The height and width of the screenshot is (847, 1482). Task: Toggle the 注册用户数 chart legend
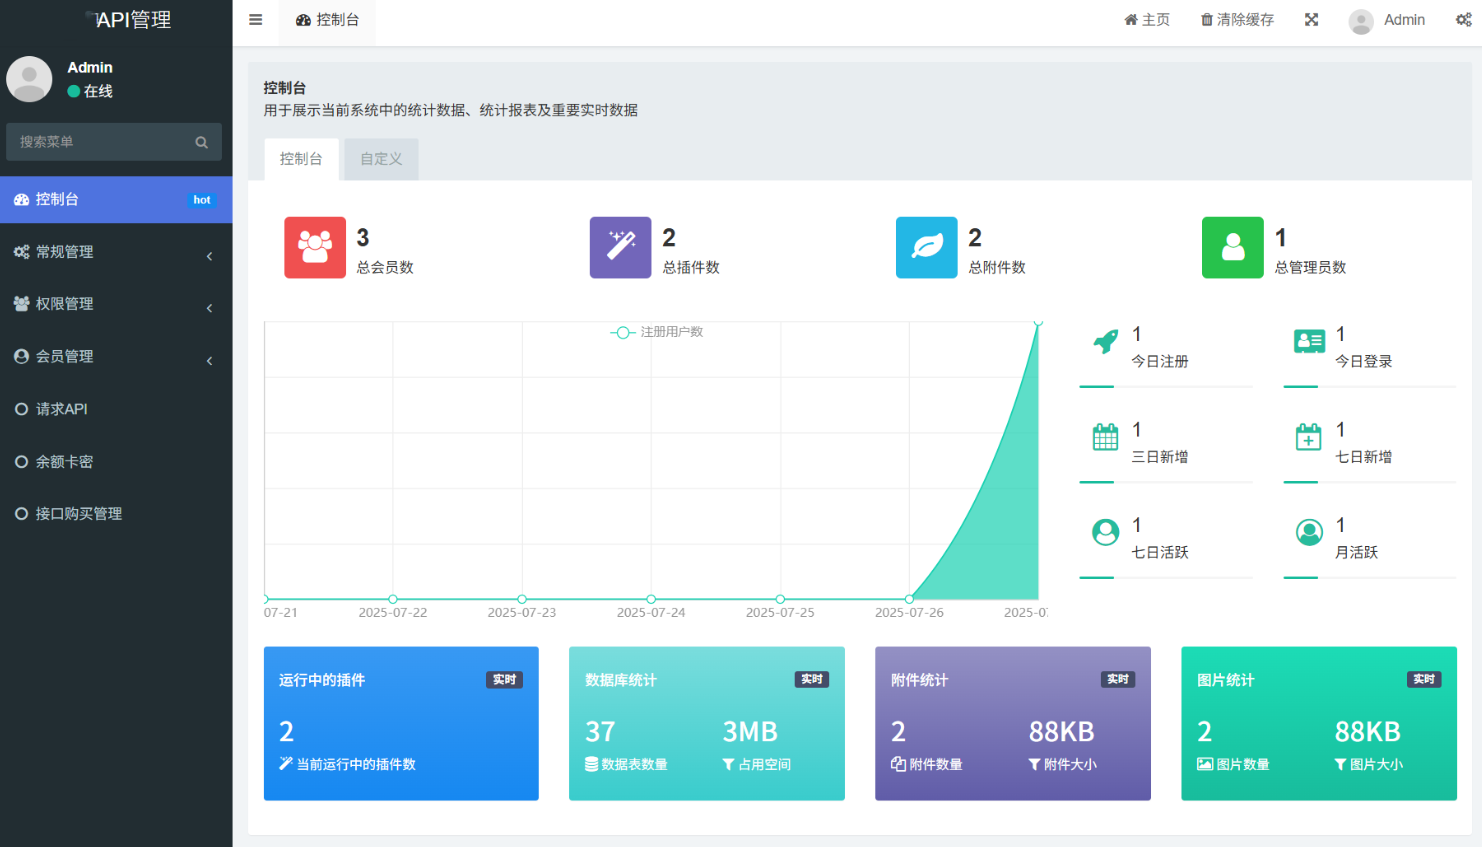(656, 332)
